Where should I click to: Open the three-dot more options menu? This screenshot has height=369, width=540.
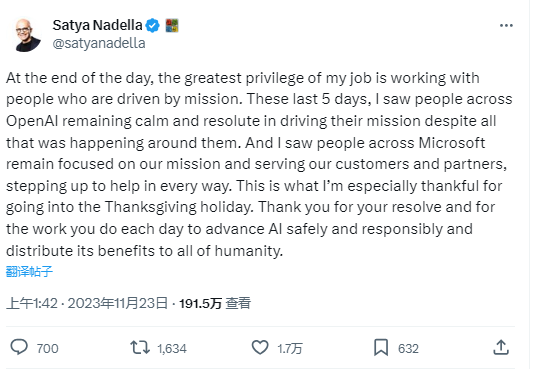pos(506,25)
